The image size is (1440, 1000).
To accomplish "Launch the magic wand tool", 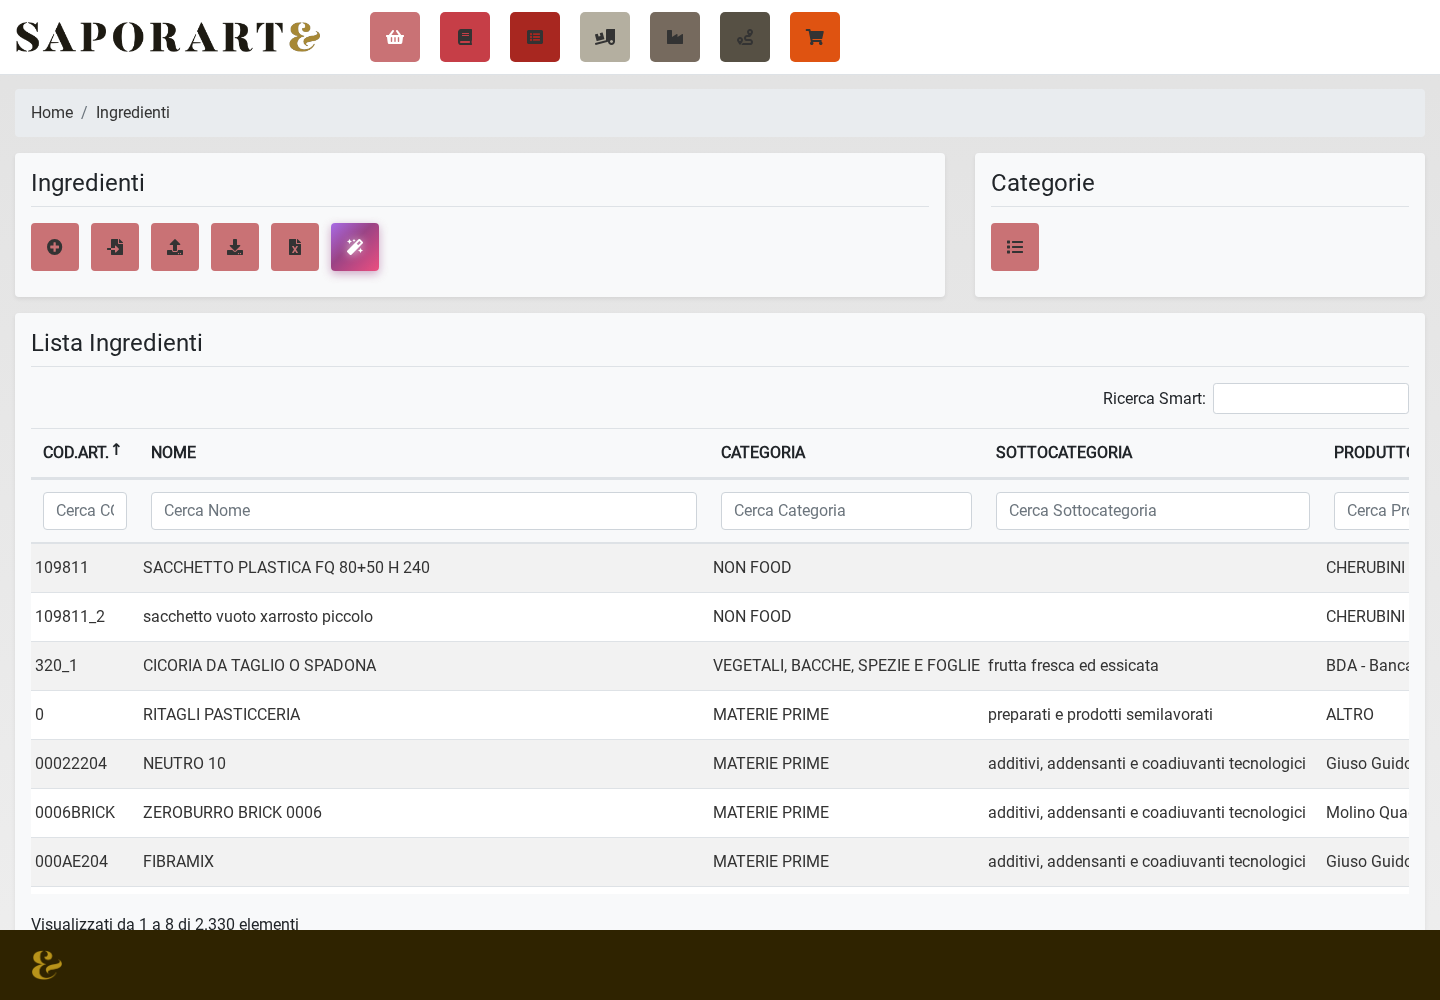I will click(x=355, y=247).
